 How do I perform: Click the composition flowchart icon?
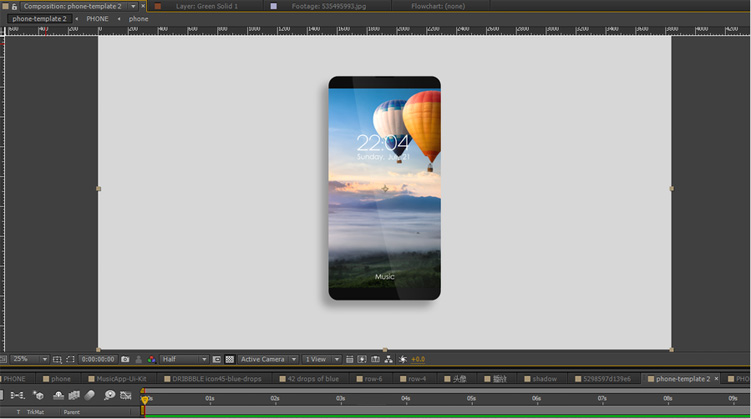point(387,359)
